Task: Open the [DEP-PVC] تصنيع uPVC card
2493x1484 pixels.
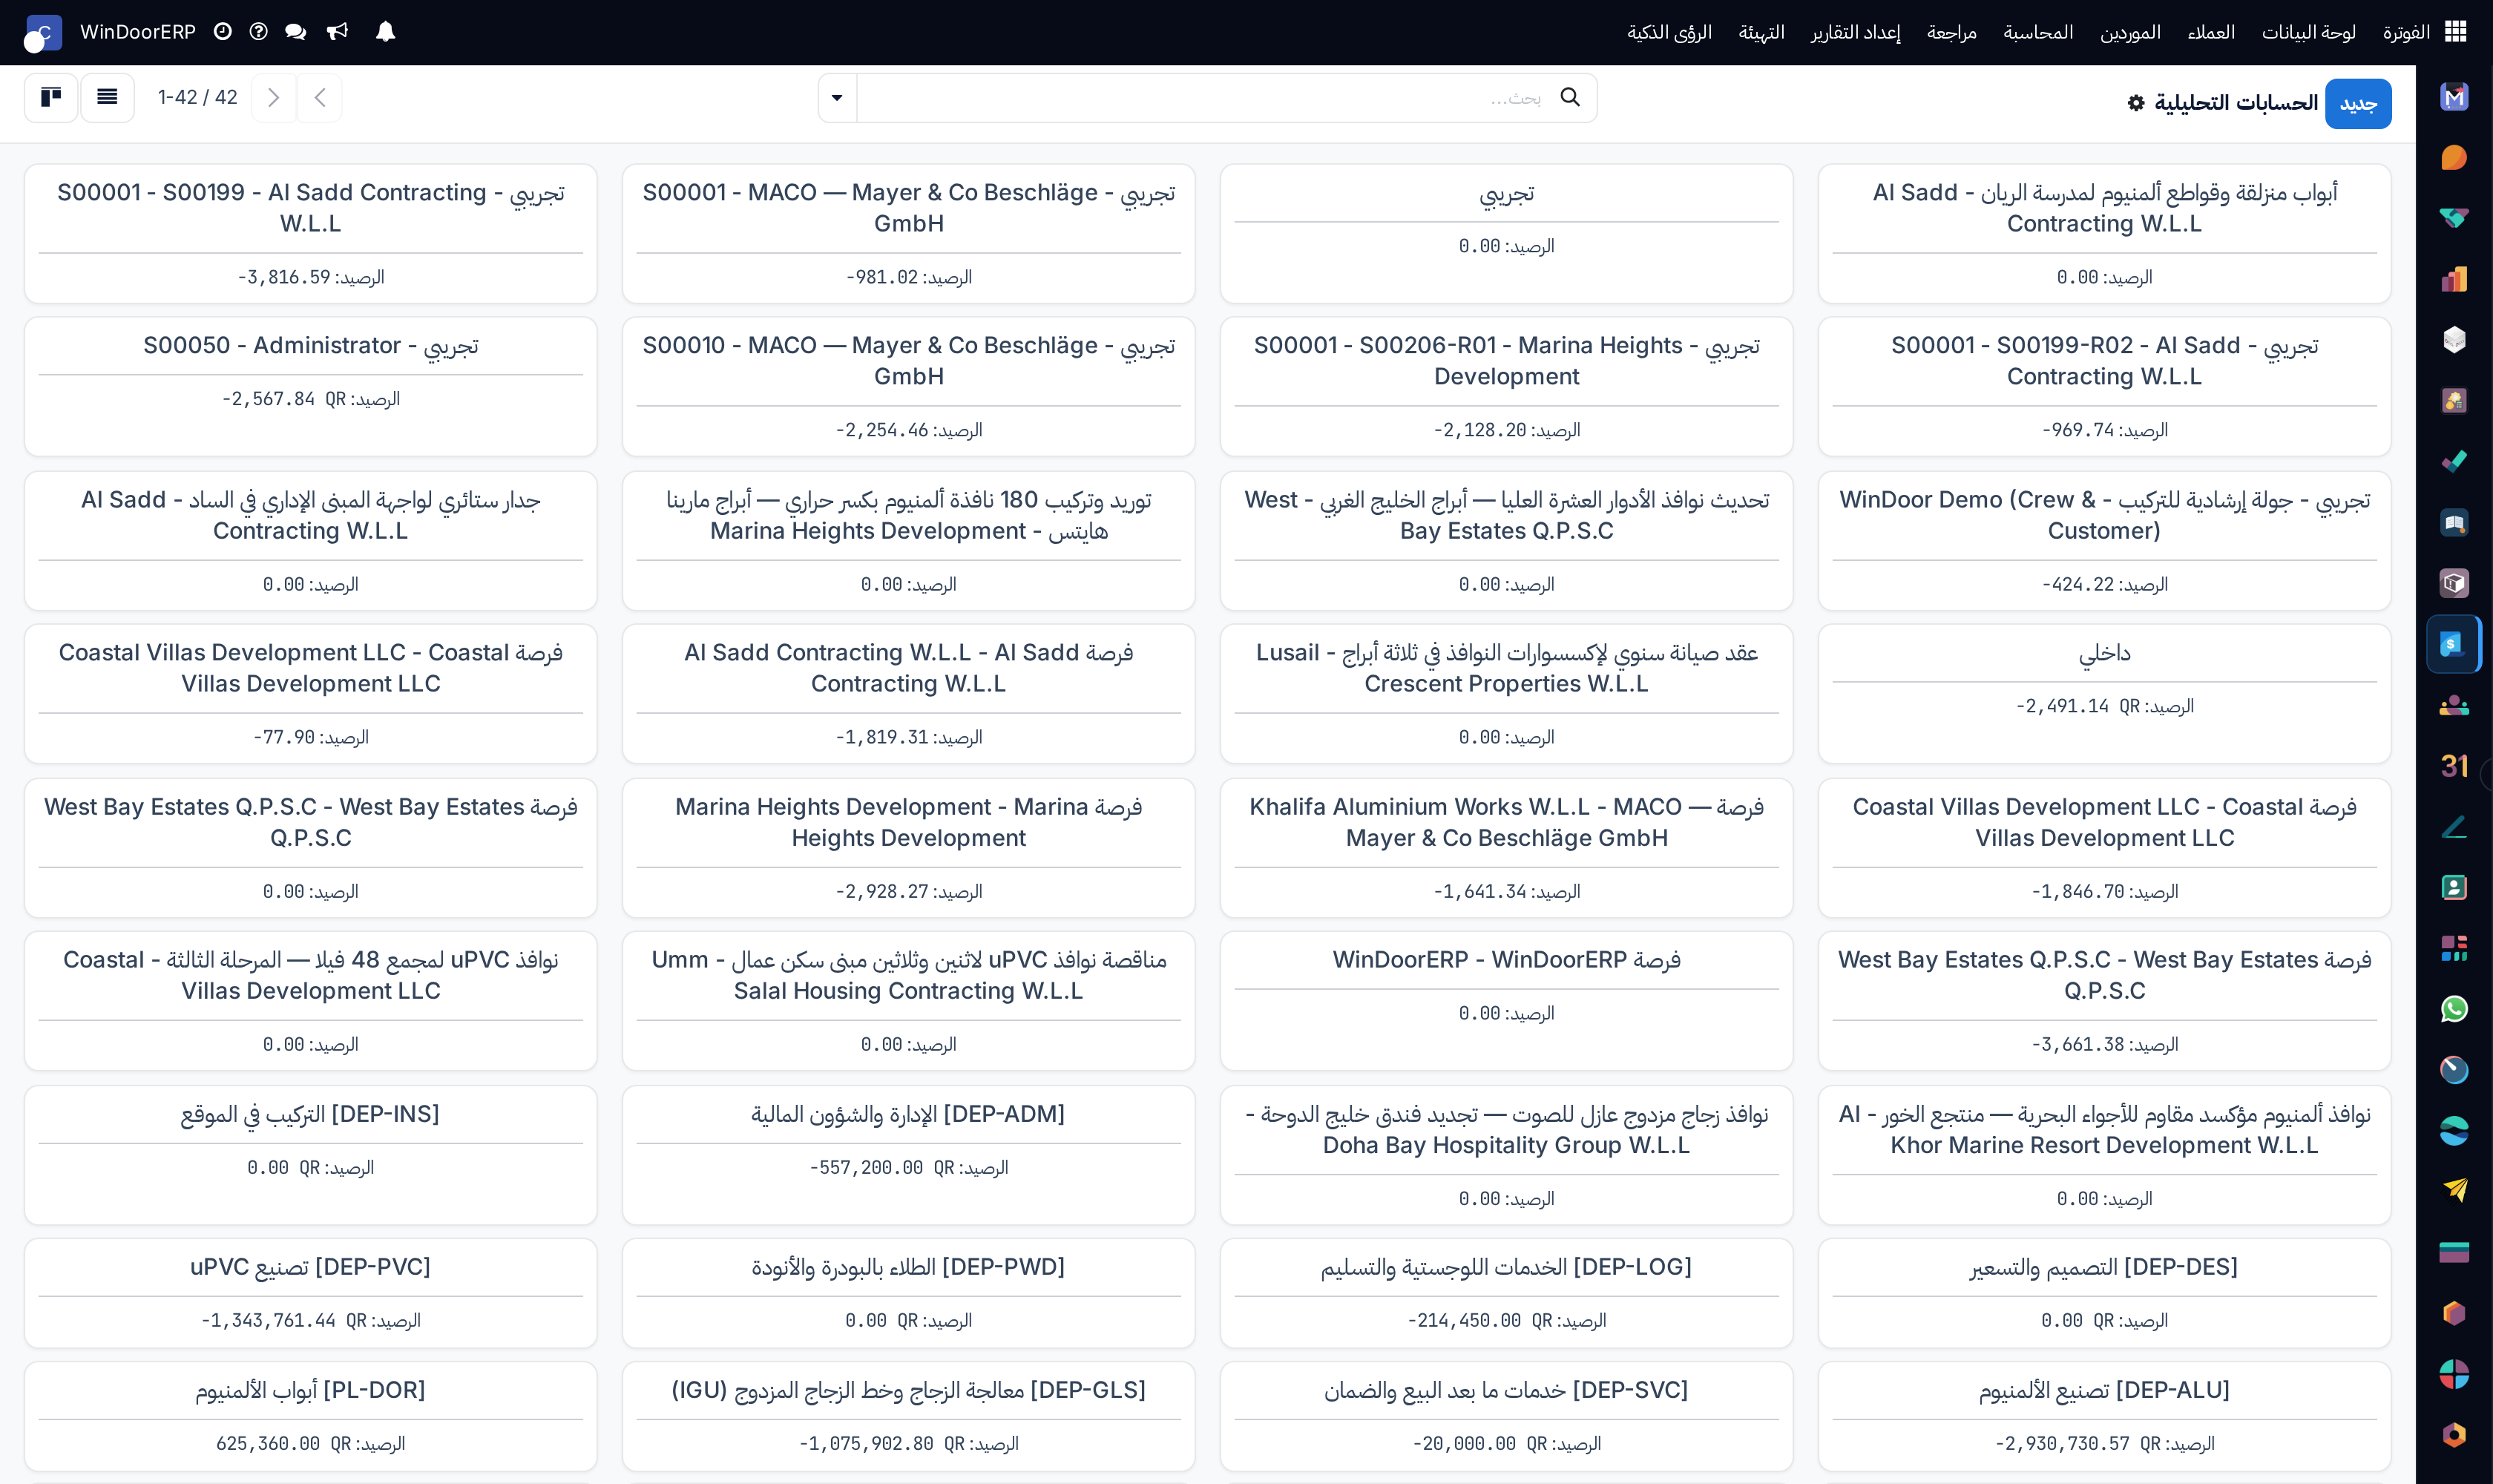Action: click(310, 1293)
